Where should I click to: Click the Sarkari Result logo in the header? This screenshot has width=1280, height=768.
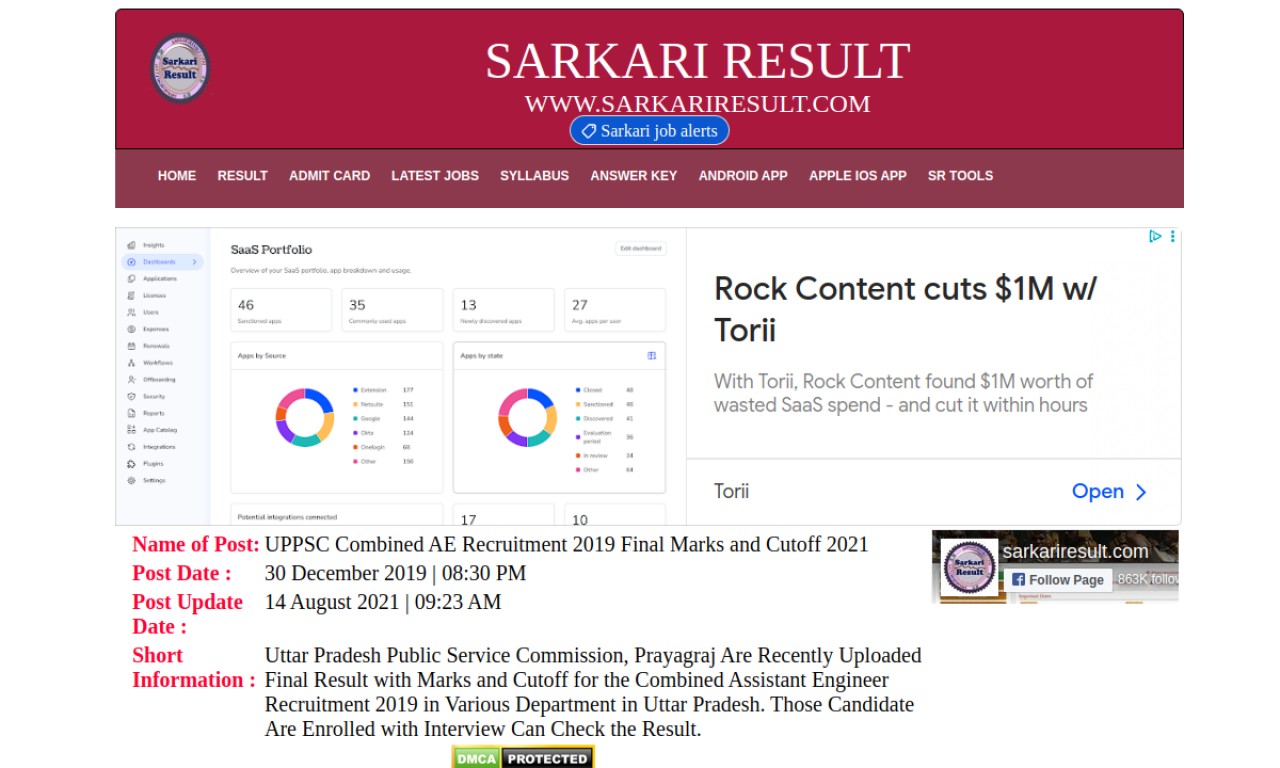pyautogui.click(x=180, y=68)
